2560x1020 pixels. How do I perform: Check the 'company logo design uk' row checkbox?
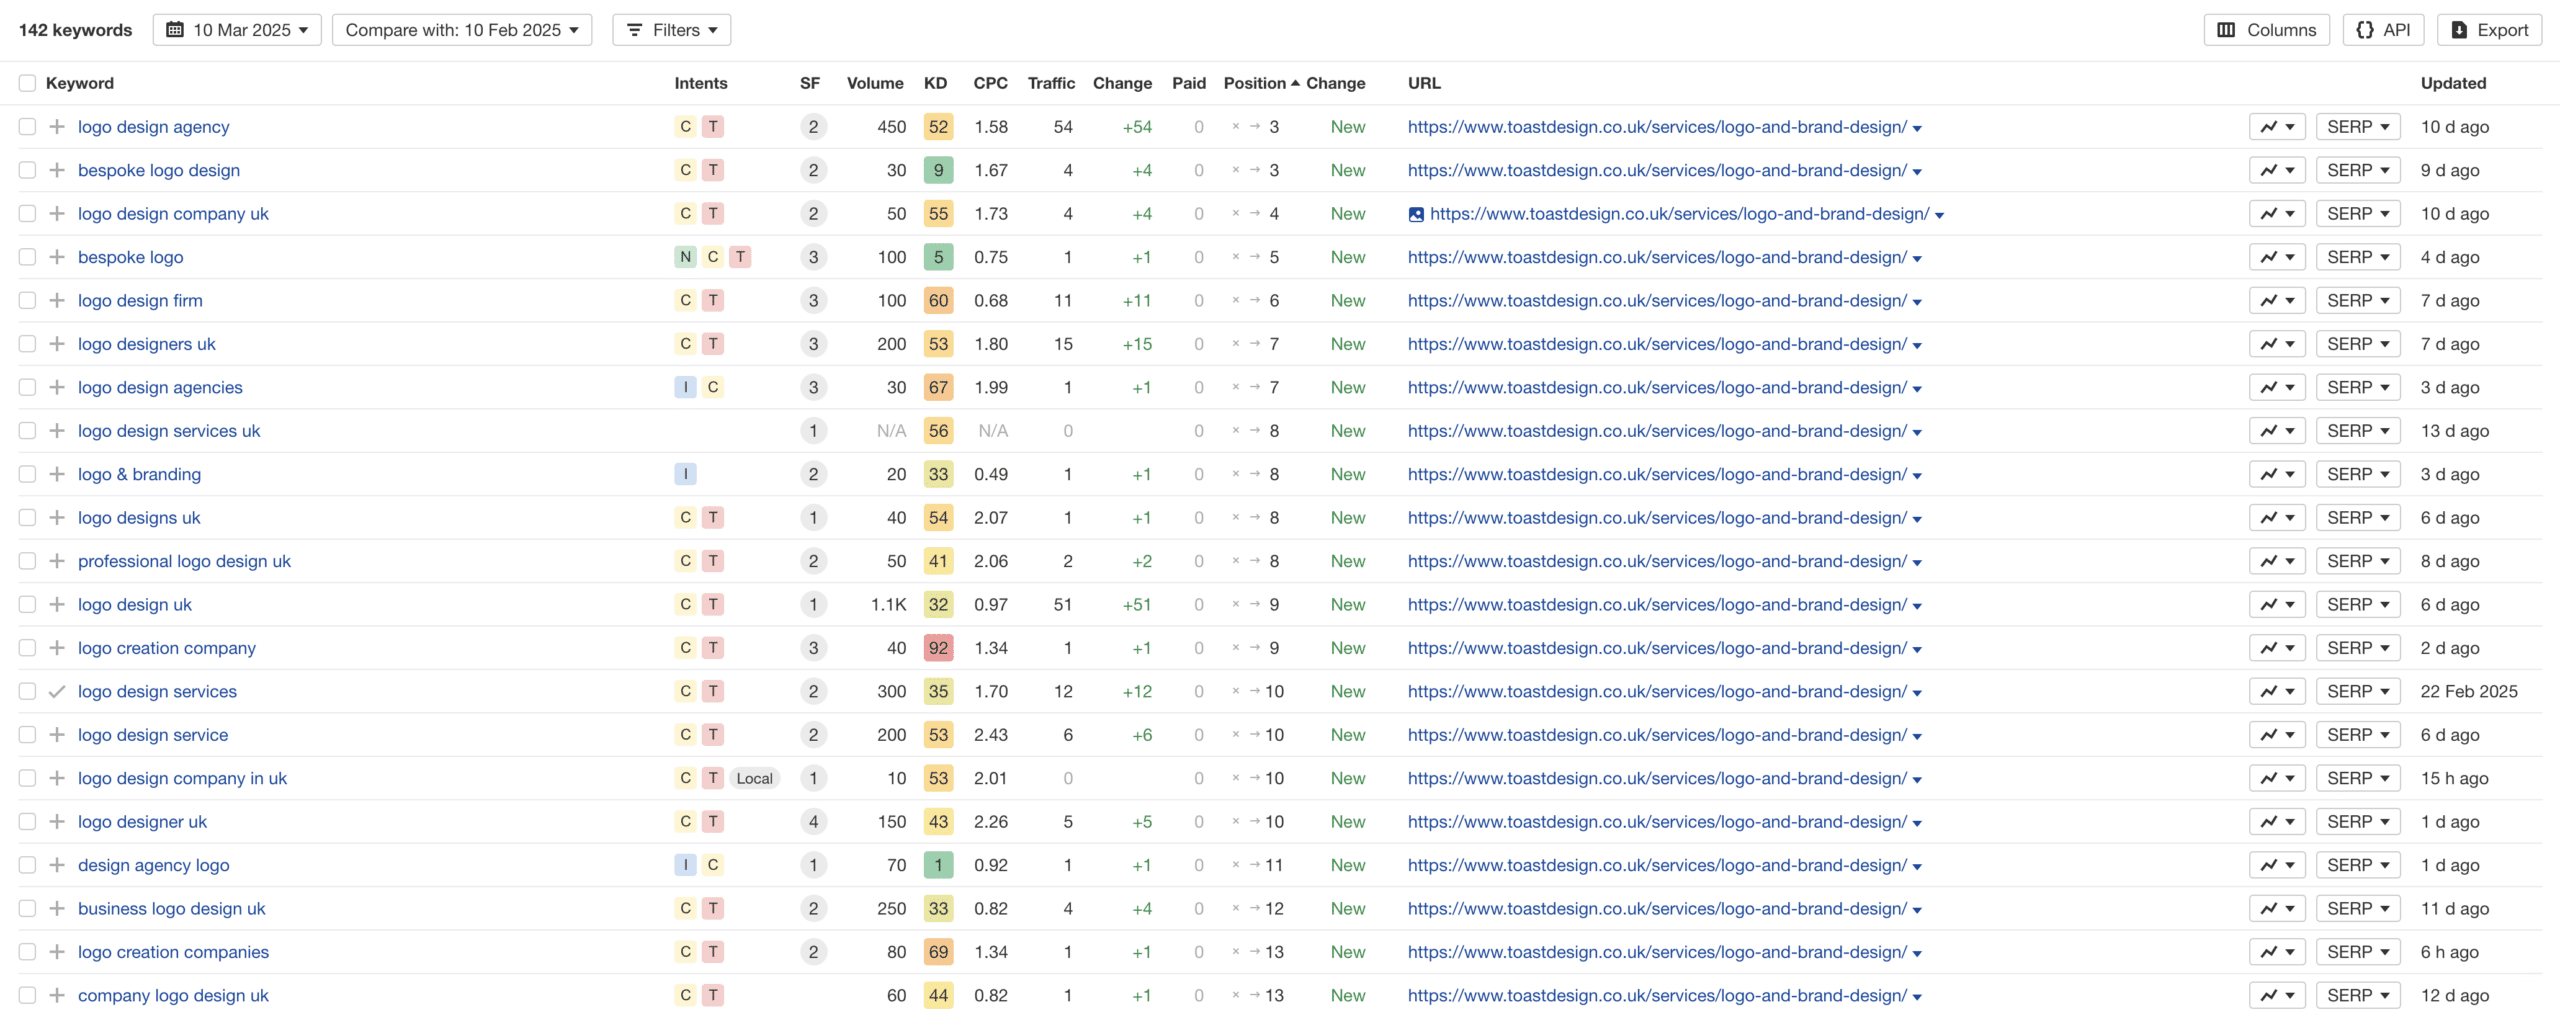[x=27, y=995]
